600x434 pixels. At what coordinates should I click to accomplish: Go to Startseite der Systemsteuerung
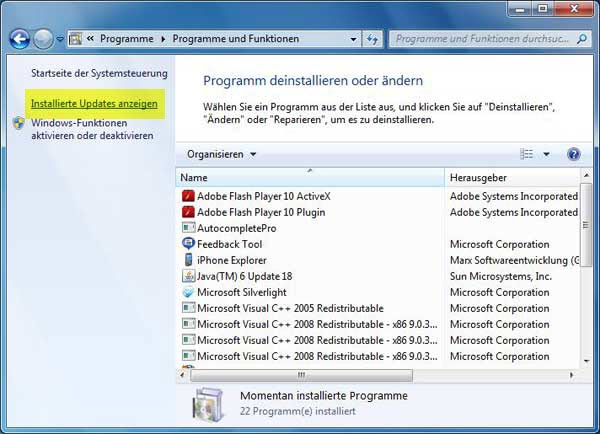[x=99, y=74]
